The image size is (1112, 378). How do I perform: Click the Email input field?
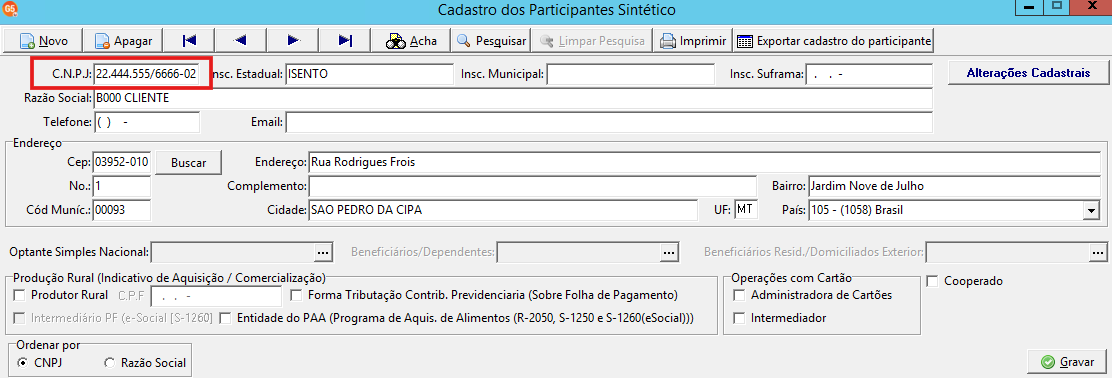[608, 123]
